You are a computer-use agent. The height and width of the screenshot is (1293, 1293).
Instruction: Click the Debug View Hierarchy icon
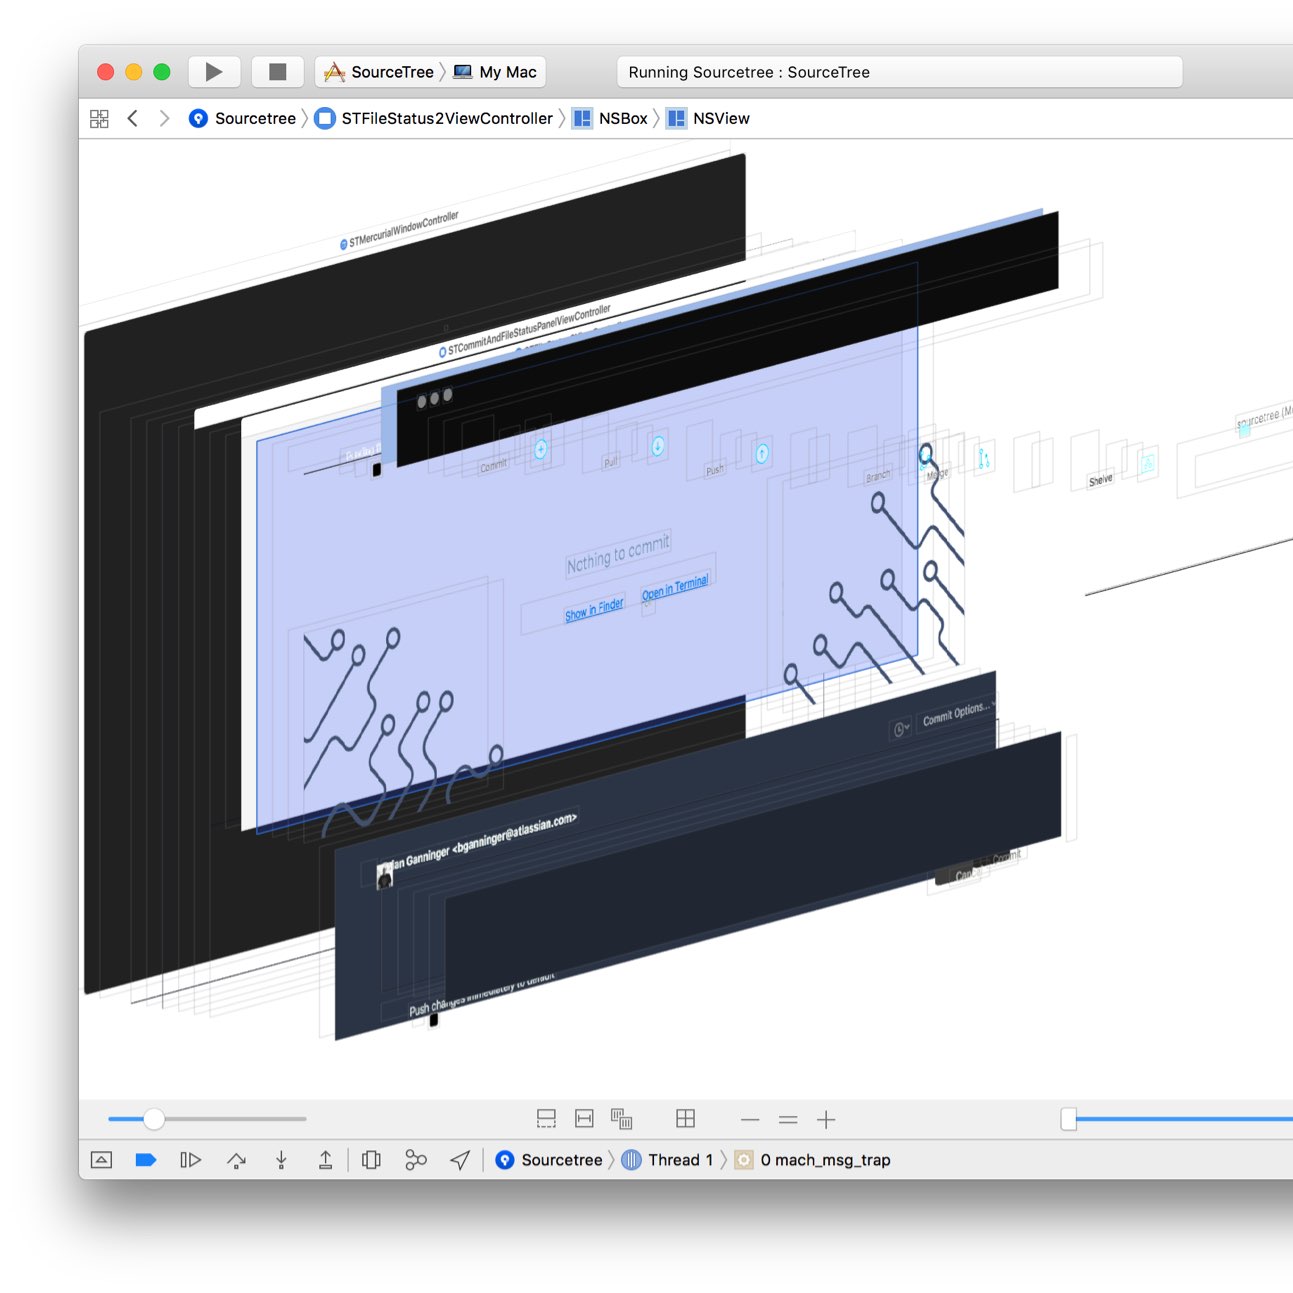(x=371, y=1160)
